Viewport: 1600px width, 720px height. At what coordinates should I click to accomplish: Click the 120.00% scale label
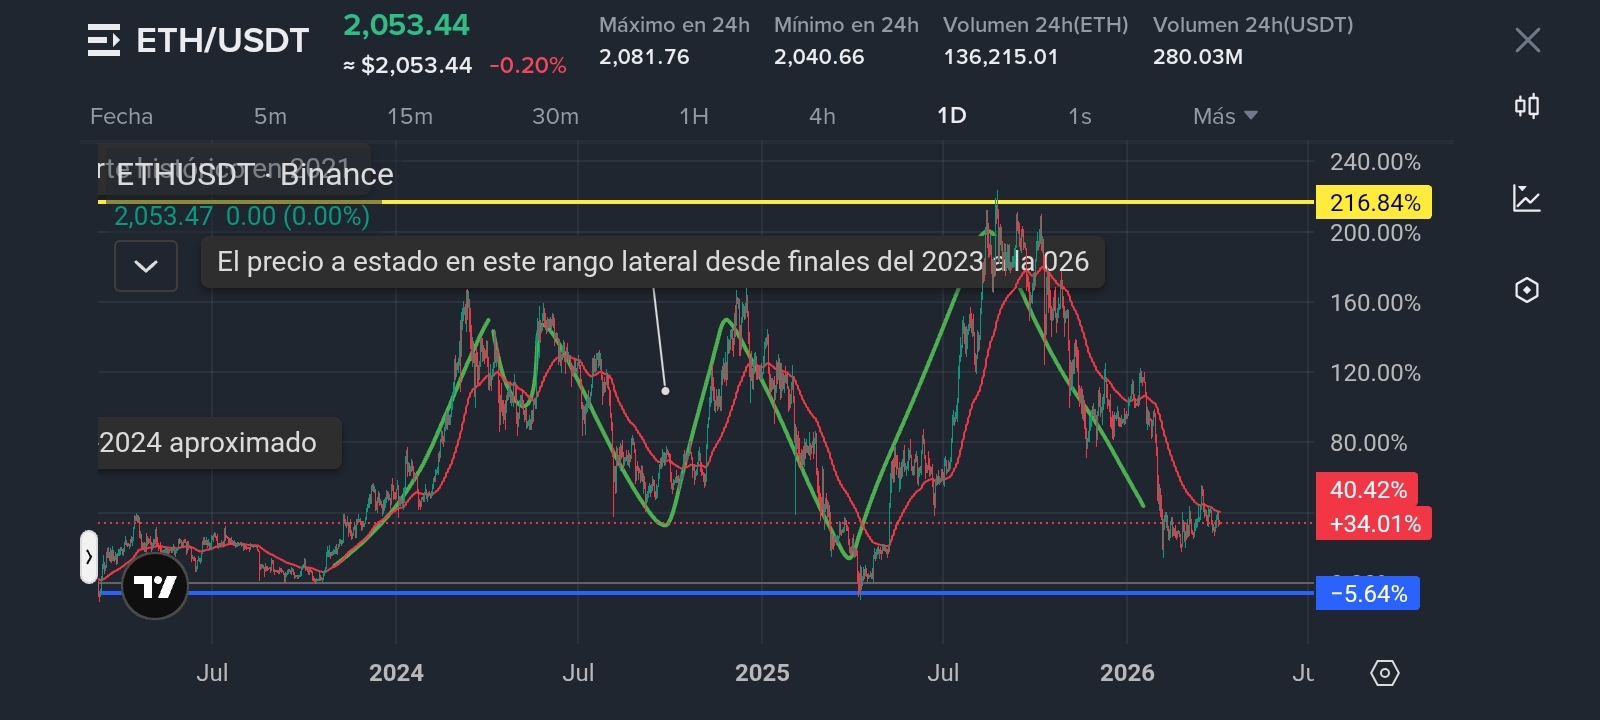coord(1375,373)
